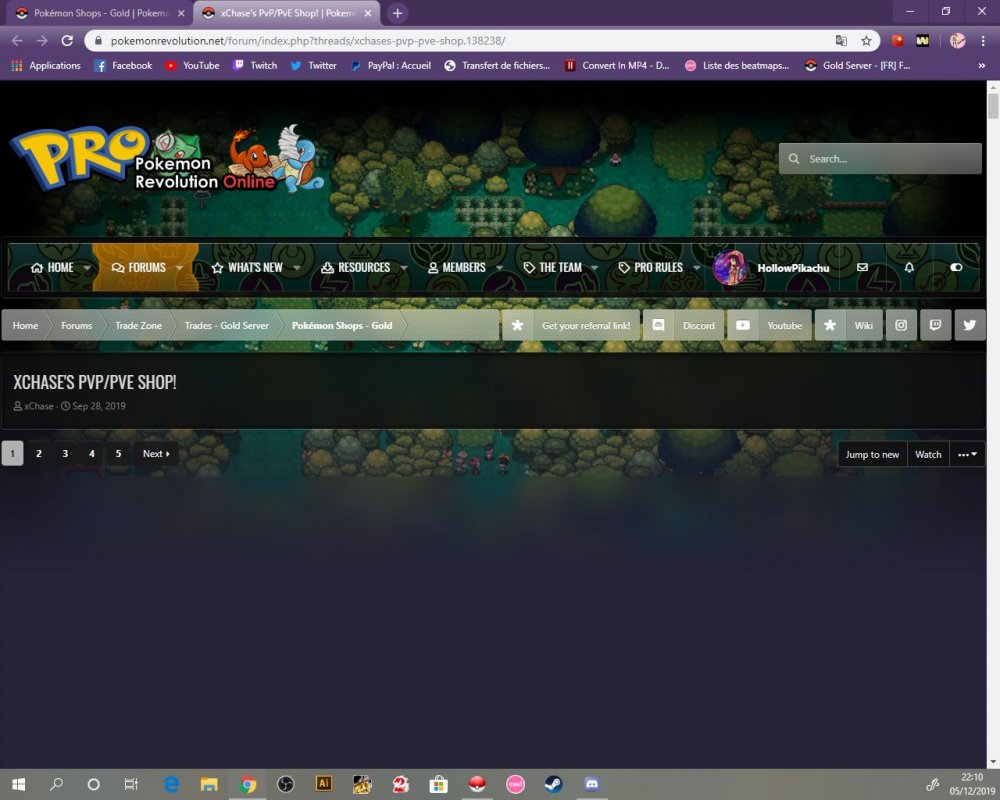Open Adobe Illustrator from taskbar
This screenshot has width=1000, height=800.
coord(323,784)
